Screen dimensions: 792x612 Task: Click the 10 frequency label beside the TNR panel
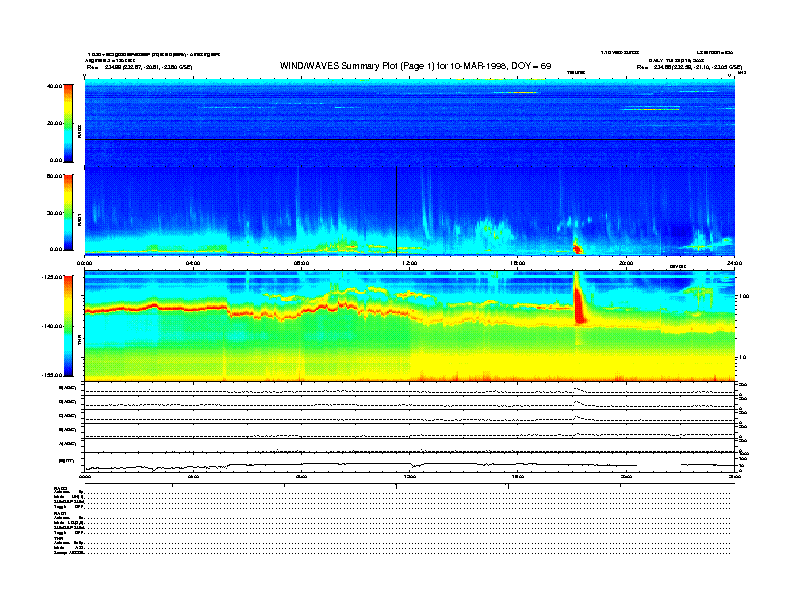[x=742, y=358]
